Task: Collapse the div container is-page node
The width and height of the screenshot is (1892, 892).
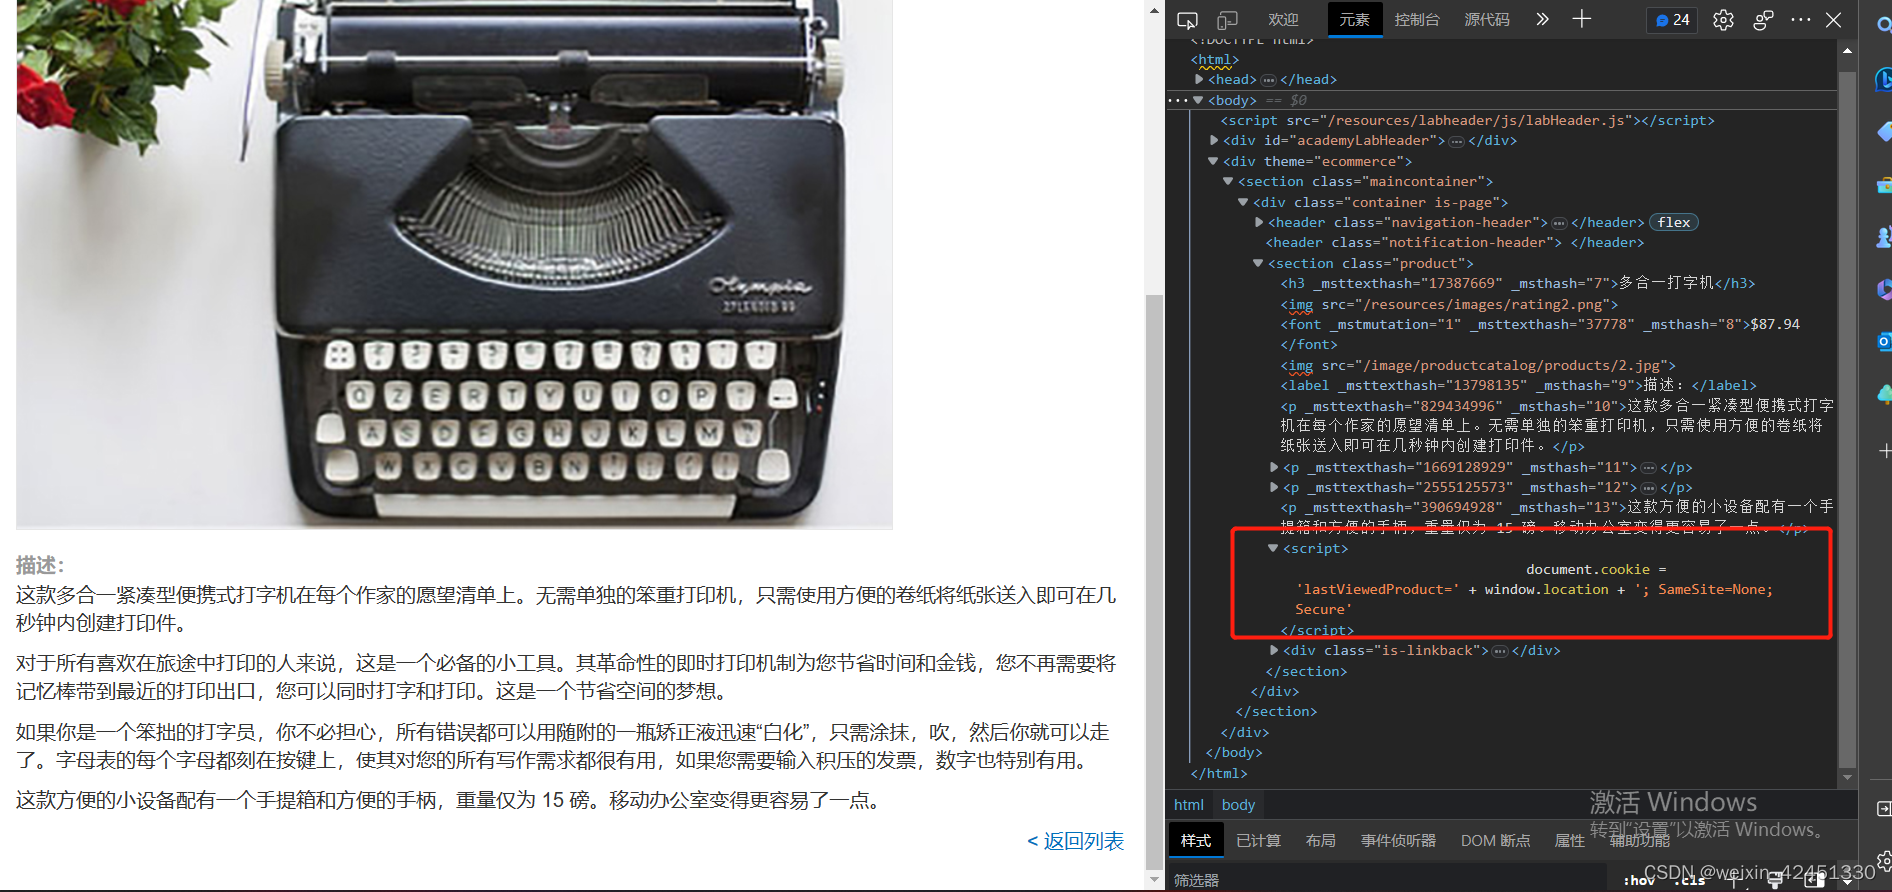Action: 1243,202
